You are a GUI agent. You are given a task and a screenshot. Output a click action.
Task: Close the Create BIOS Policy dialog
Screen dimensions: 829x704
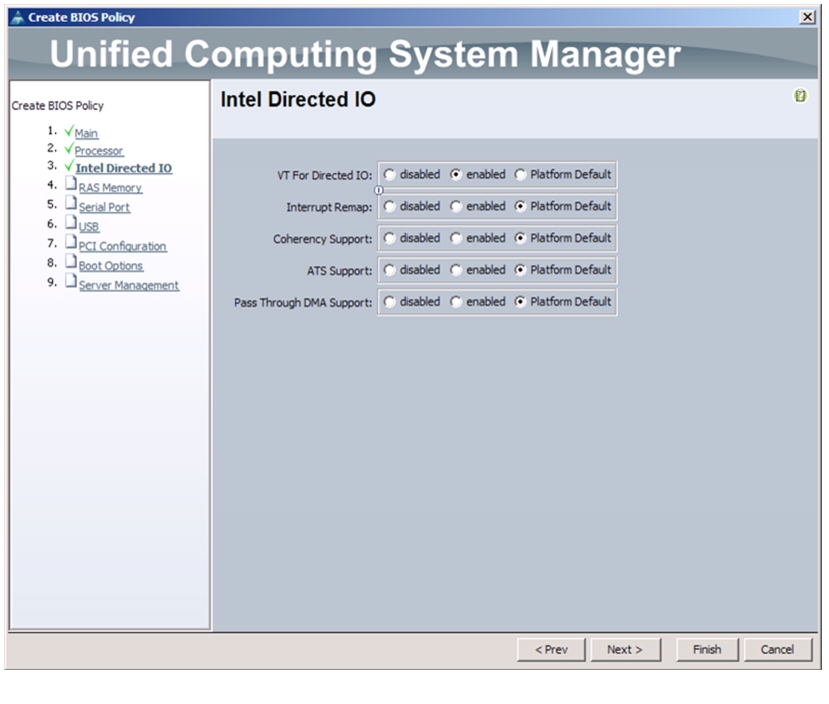pos(807,17)
